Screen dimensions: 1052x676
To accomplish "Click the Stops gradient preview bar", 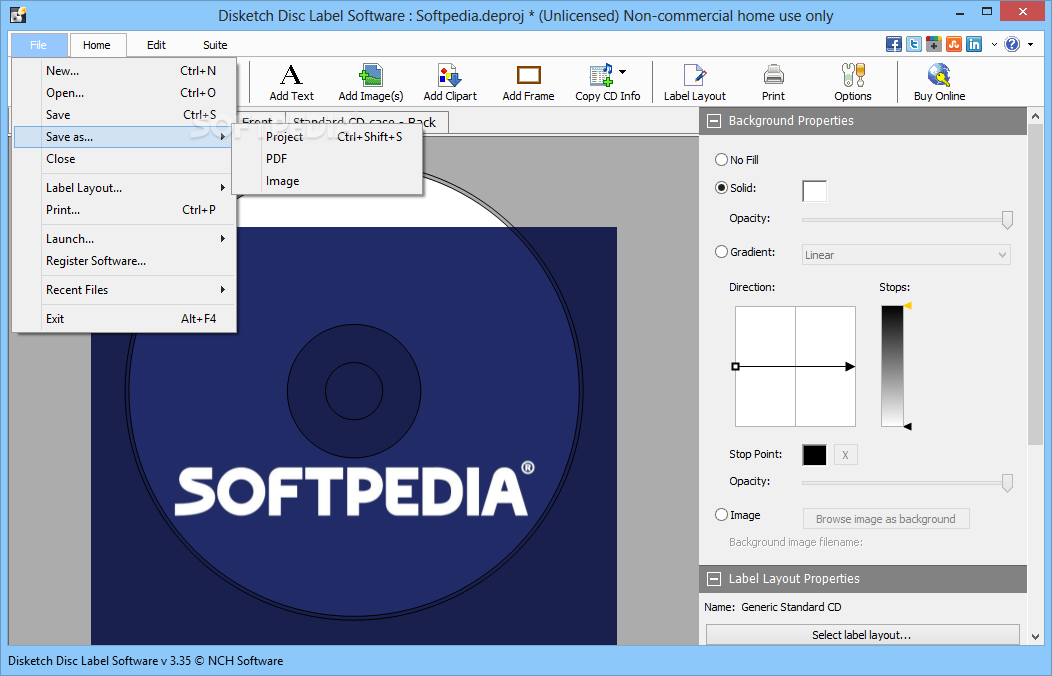I will [892, 366].
